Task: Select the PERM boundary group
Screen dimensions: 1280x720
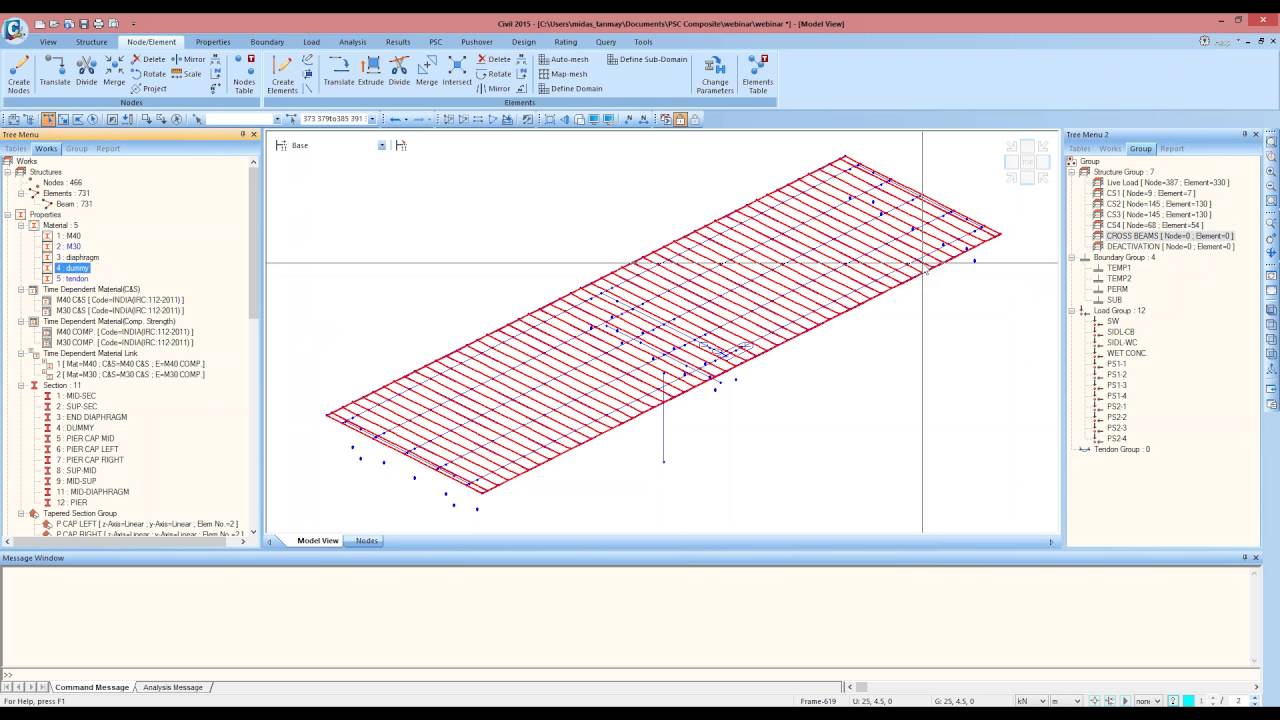Action: (1117, 289)
